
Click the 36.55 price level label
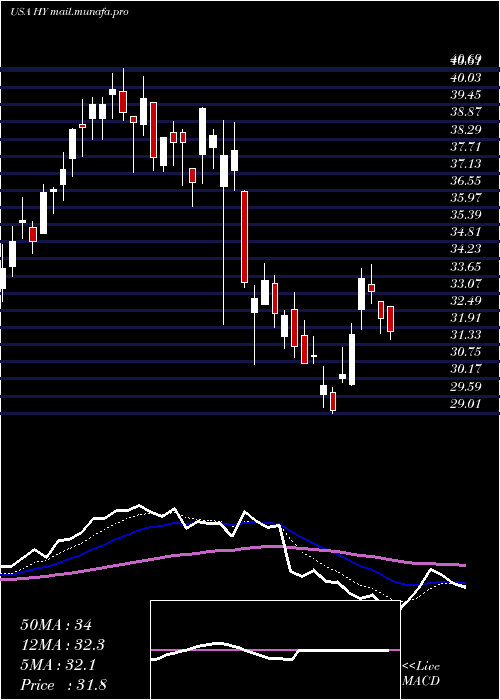click(x=466, y=181)
